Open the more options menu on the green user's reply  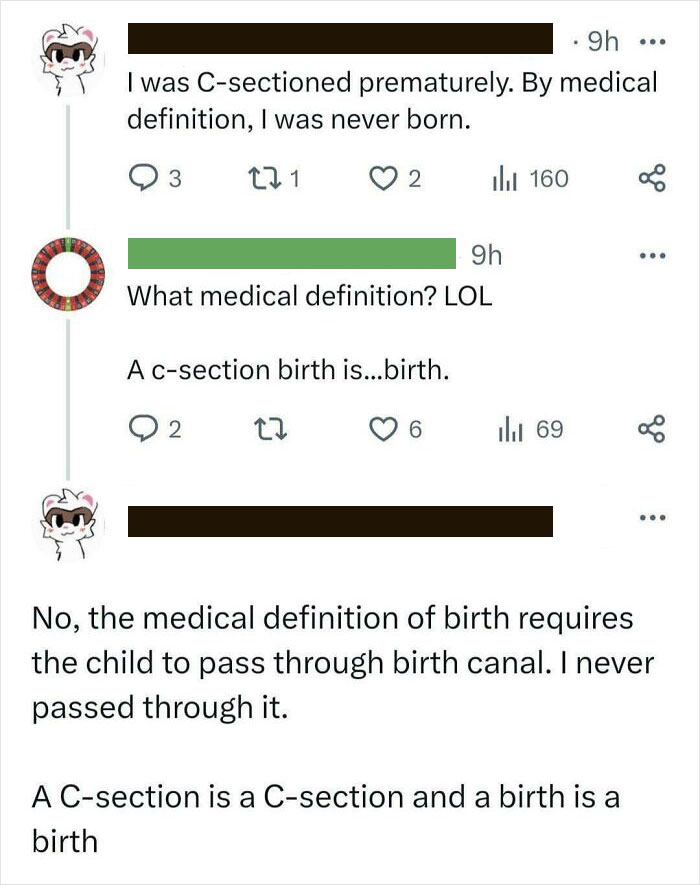tap(651, 257)
